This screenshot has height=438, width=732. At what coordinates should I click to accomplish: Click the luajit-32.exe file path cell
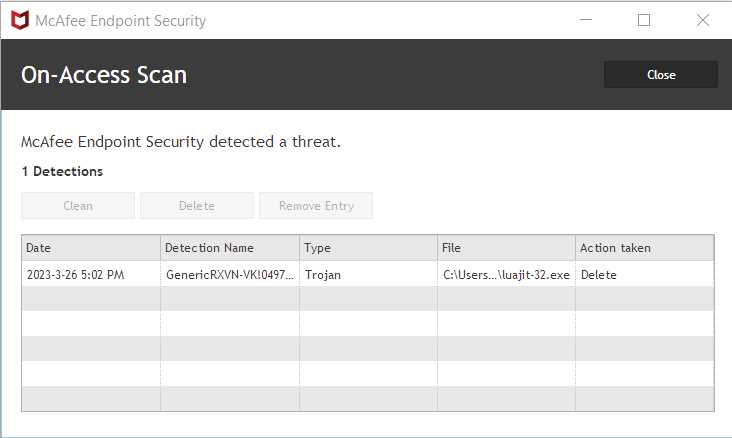coord(506,275)
